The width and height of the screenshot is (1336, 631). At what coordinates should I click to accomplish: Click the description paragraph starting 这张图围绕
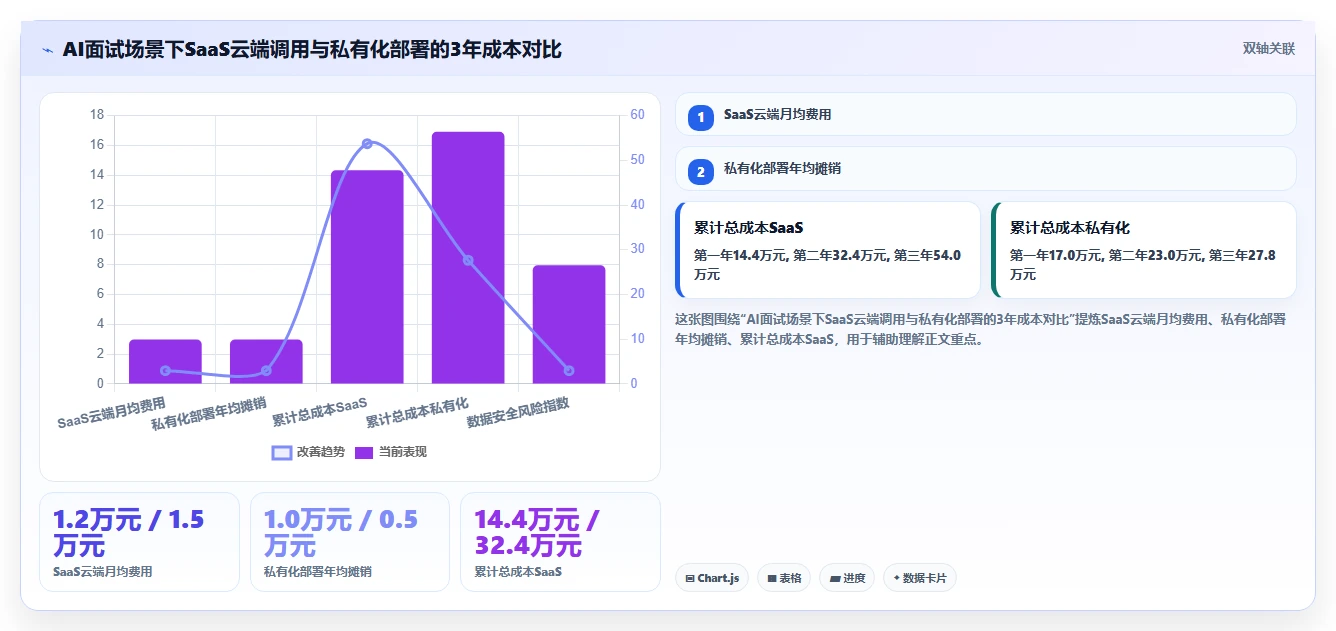981,329
